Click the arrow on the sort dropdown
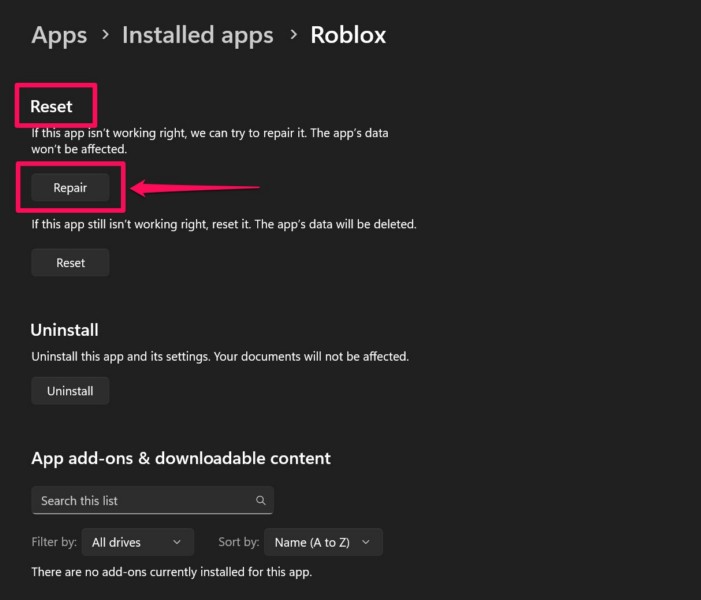 pos(366,542)
